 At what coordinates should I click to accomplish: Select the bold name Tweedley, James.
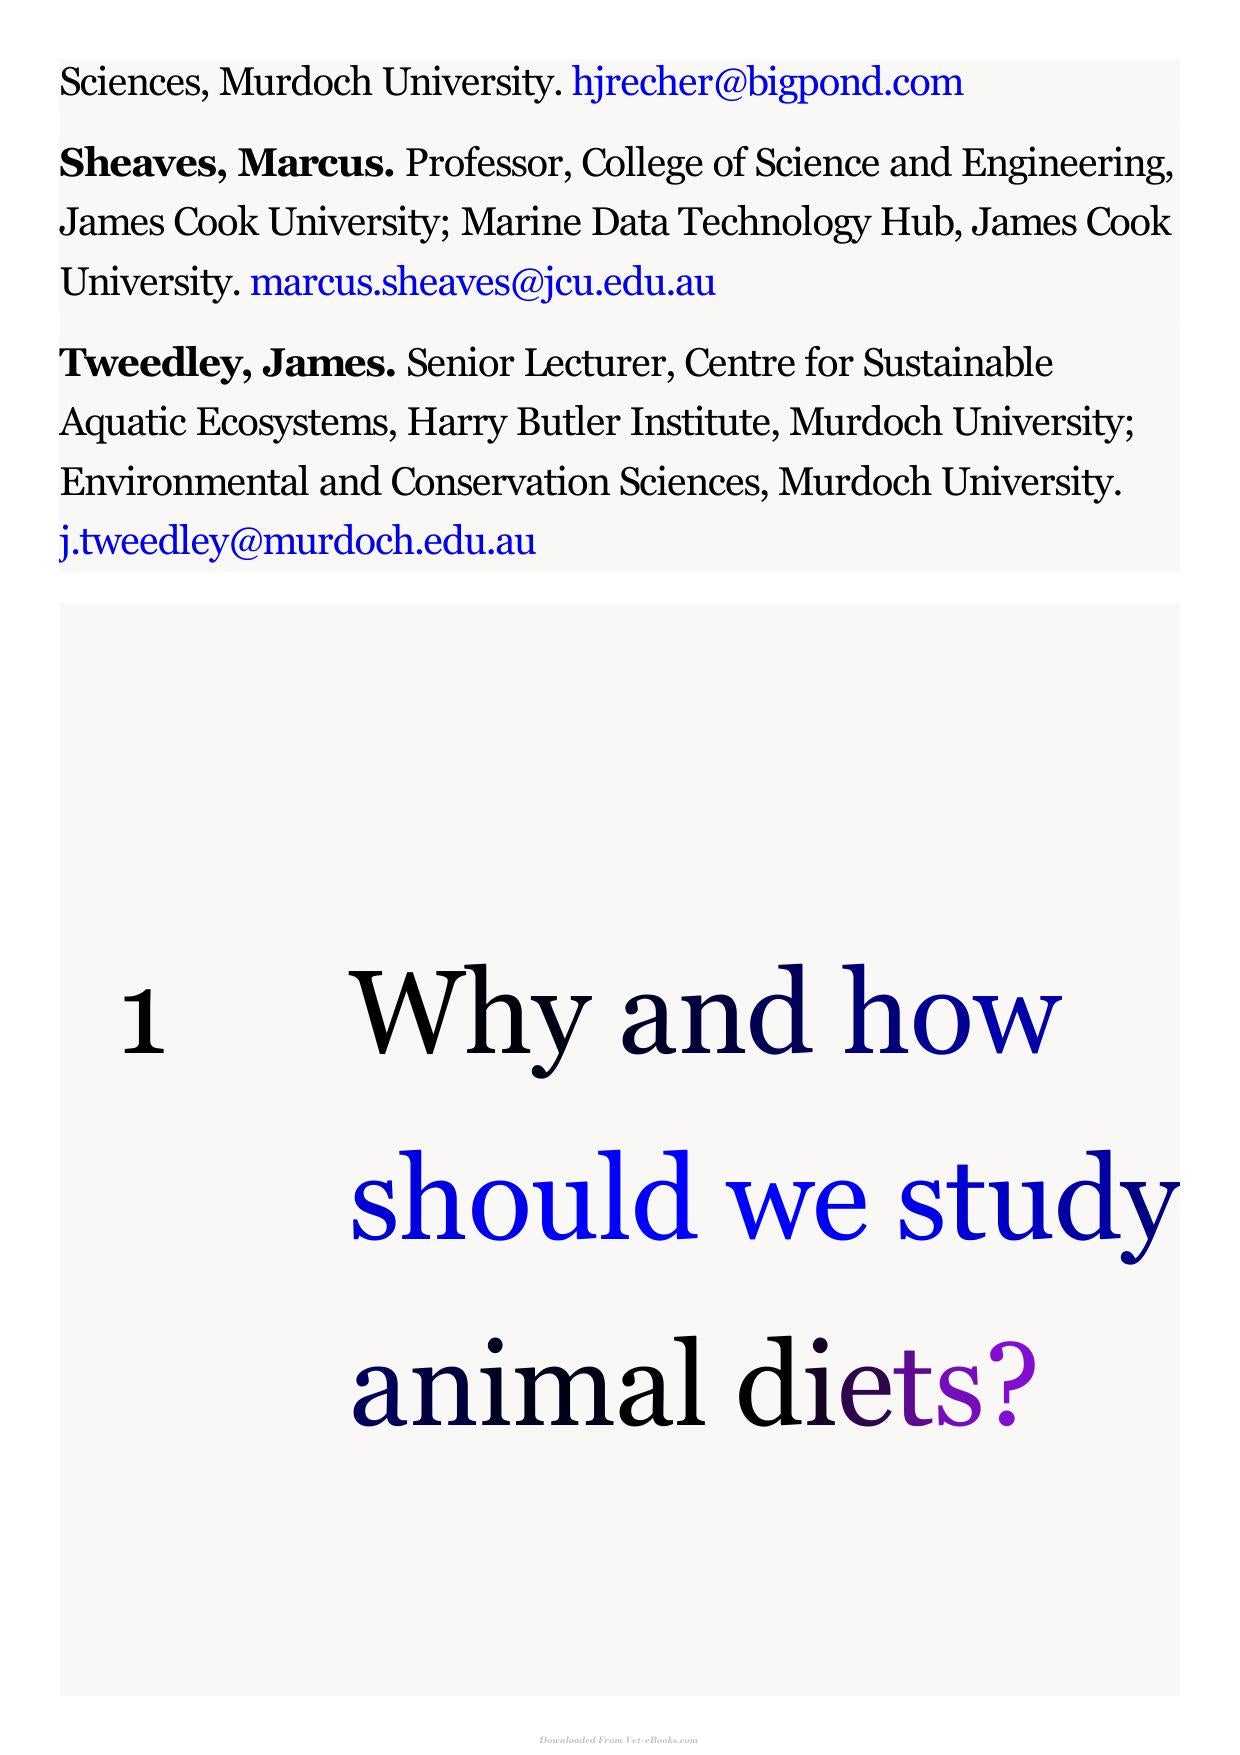(x=228, y=363)
